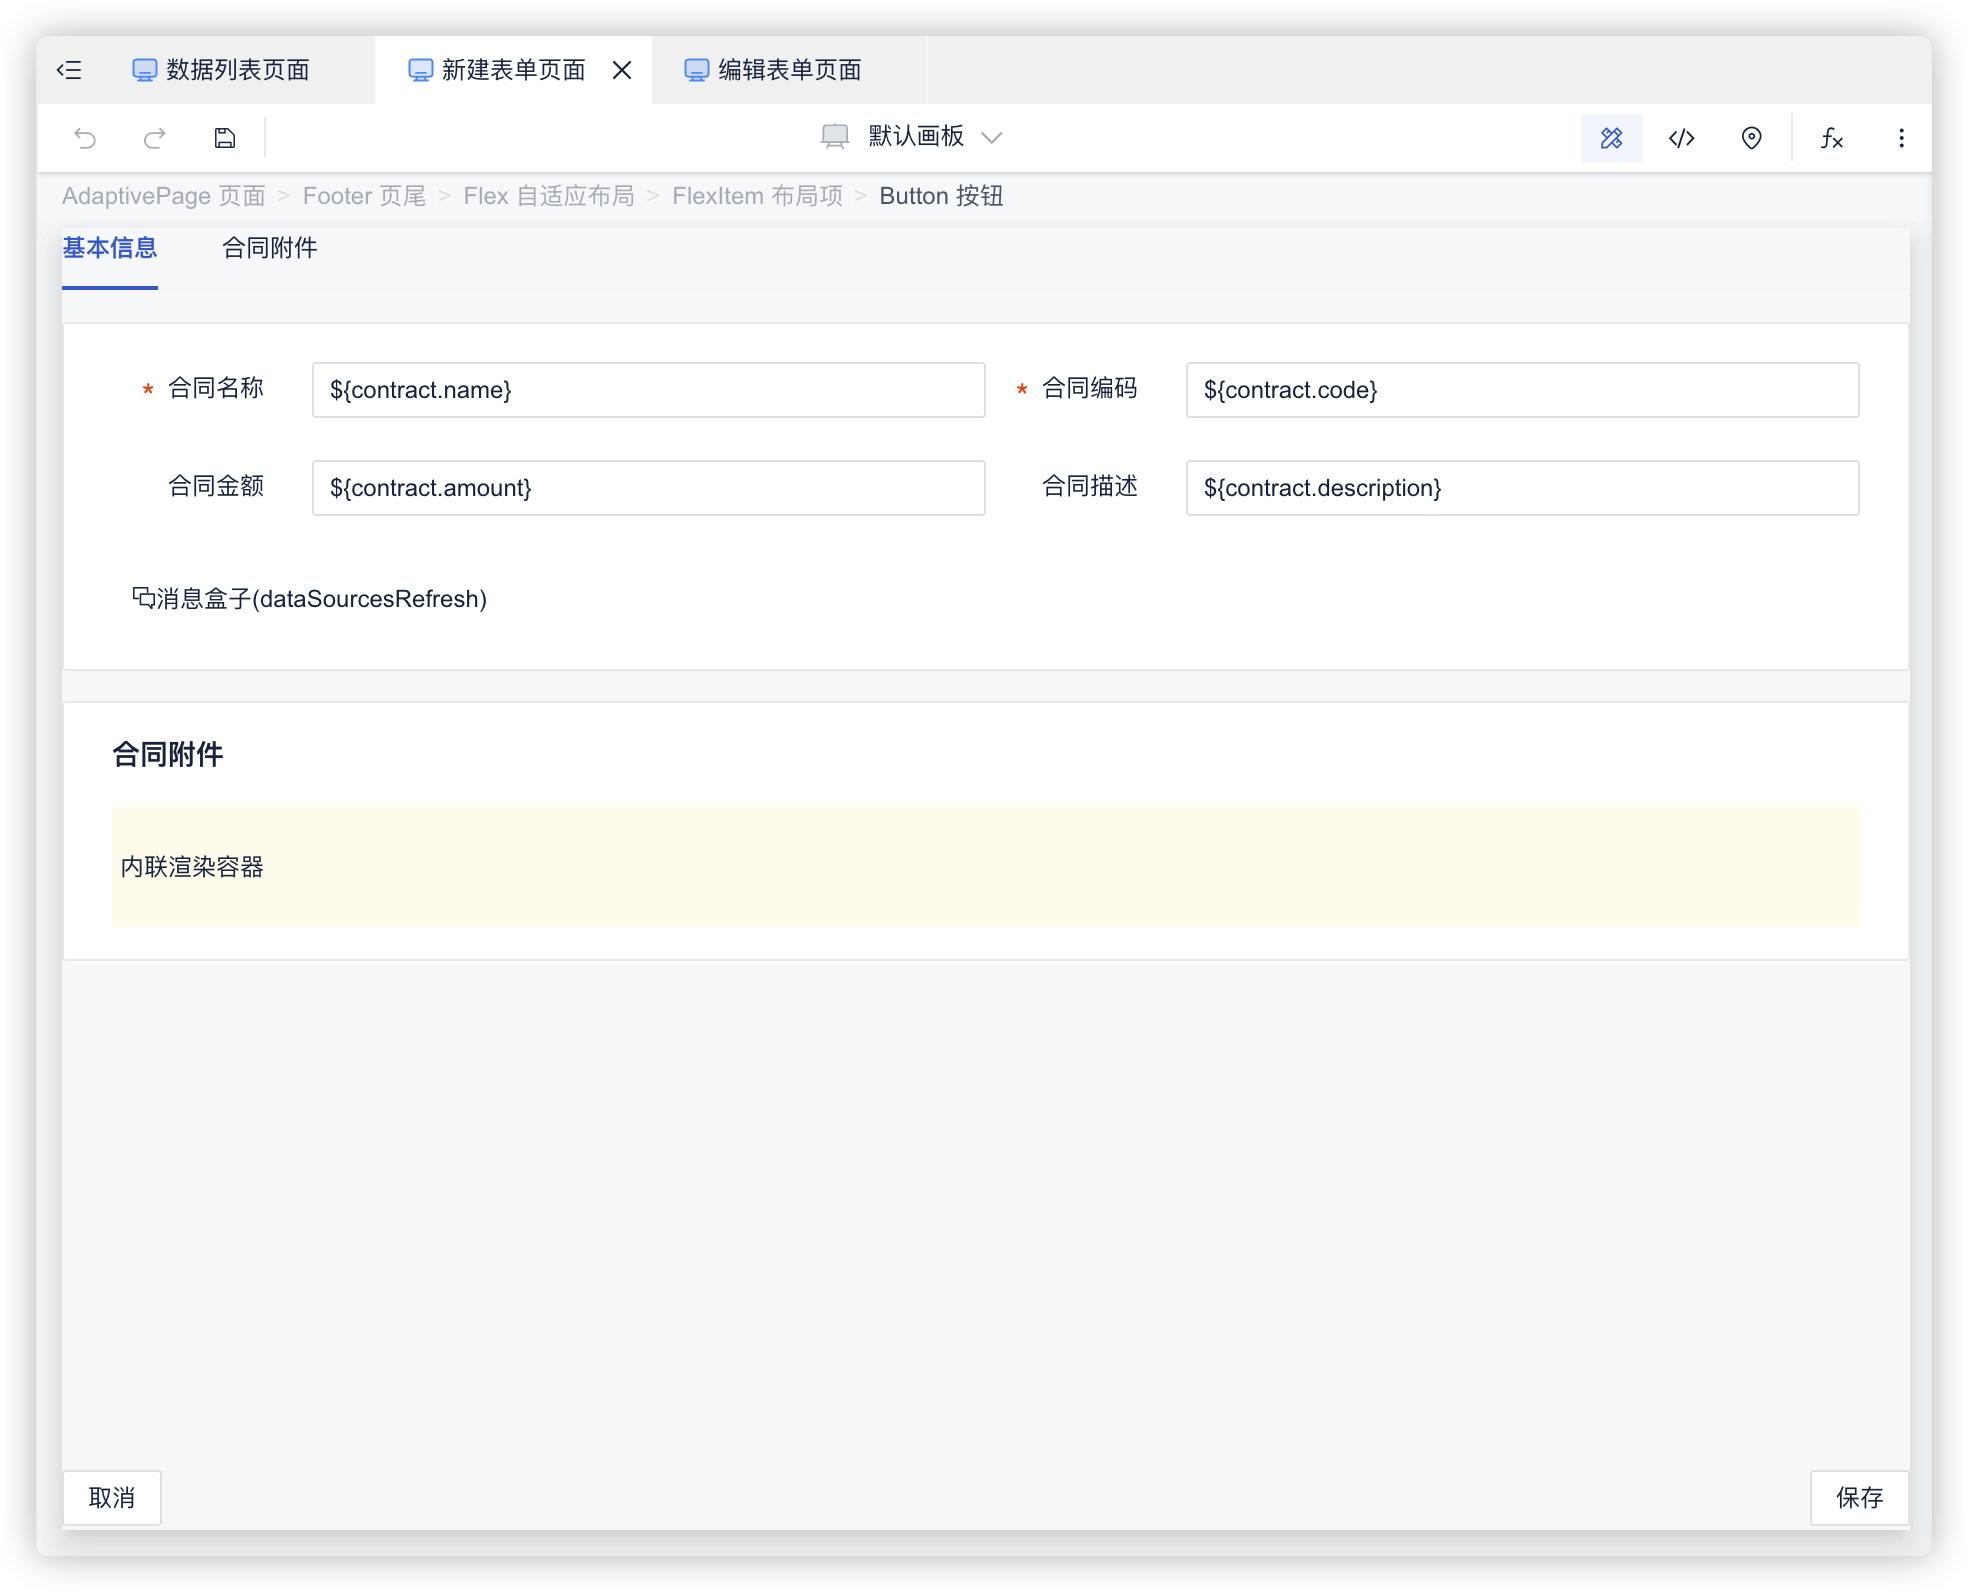Open the fx expression icon
This screenshot has height=1592, width=1968.
point(1831,138)
